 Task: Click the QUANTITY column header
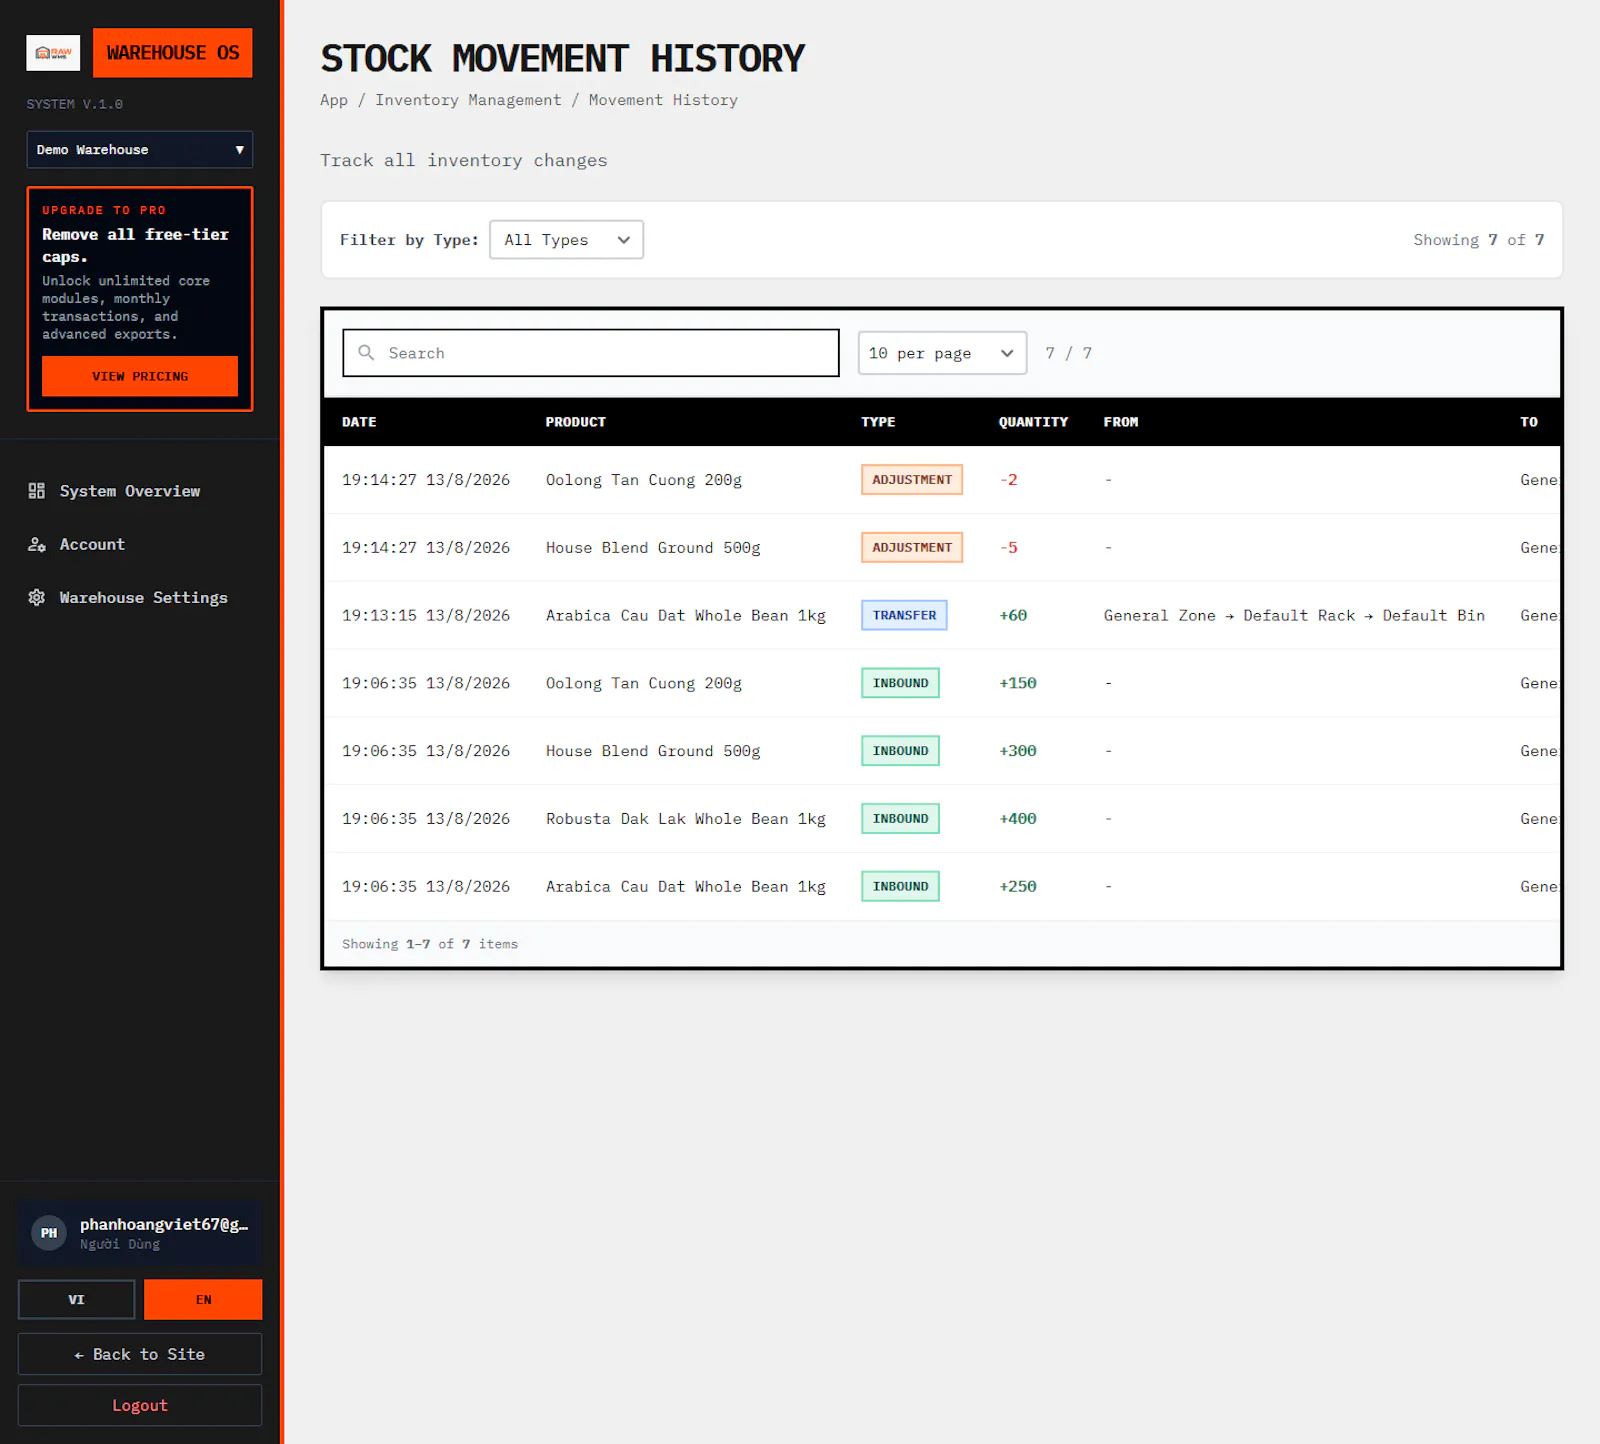pyautogui.click(x=1033, y=422)
